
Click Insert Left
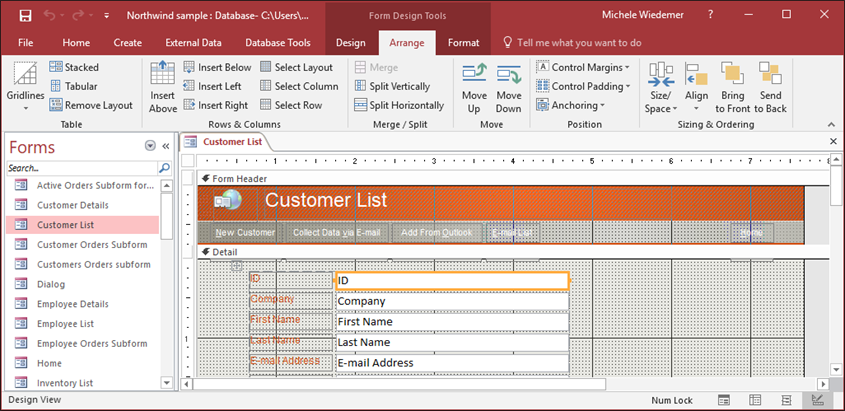pos(212,86)
